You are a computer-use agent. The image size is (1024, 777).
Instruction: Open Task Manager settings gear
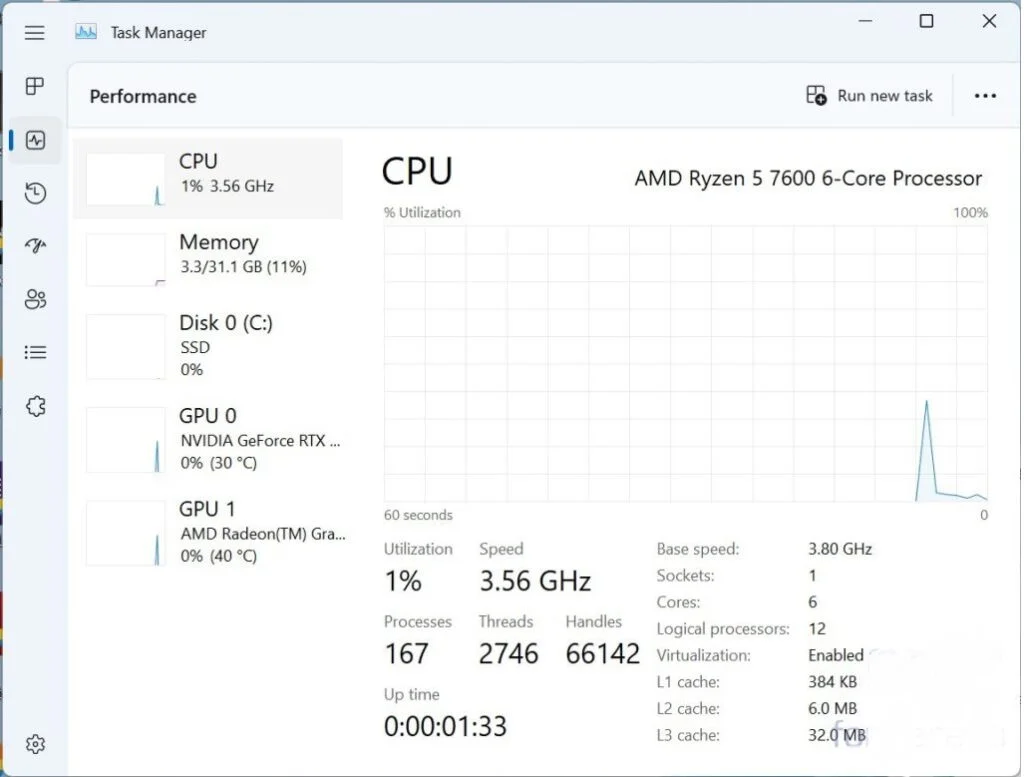35,744
